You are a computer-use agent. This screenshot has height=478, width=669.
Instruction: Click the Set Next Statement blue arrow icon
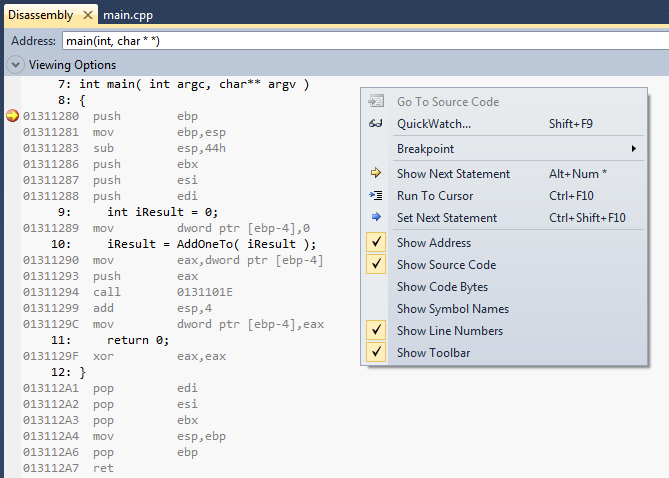click(x=376, y=218)
